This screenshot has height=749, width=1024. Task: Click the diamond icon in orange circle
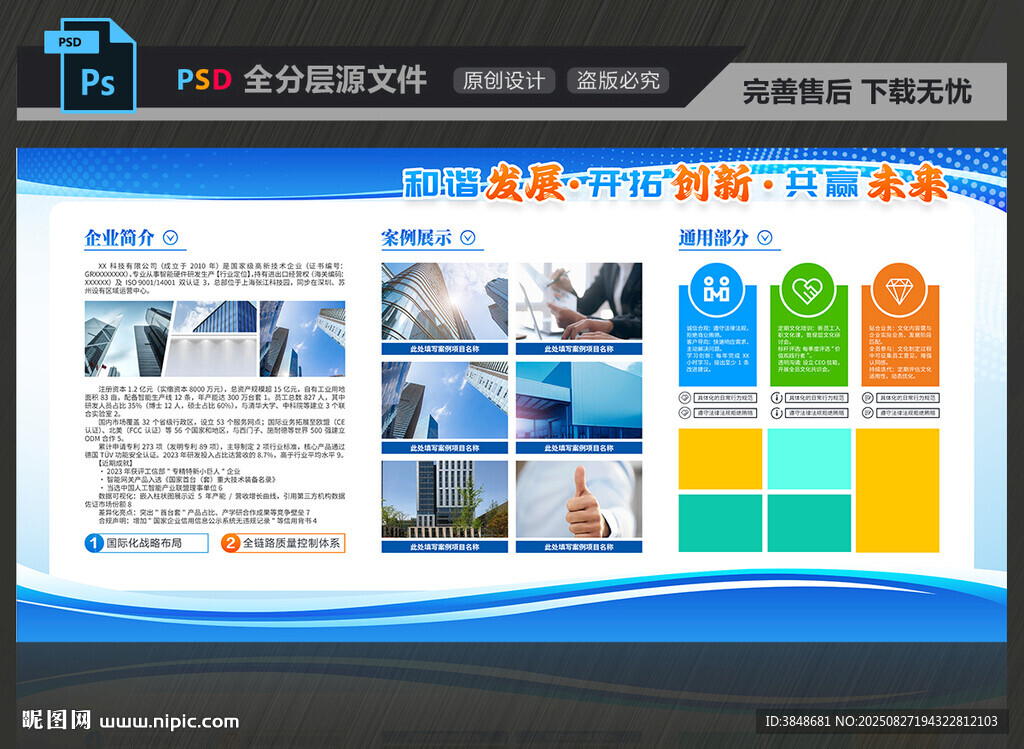899,290
